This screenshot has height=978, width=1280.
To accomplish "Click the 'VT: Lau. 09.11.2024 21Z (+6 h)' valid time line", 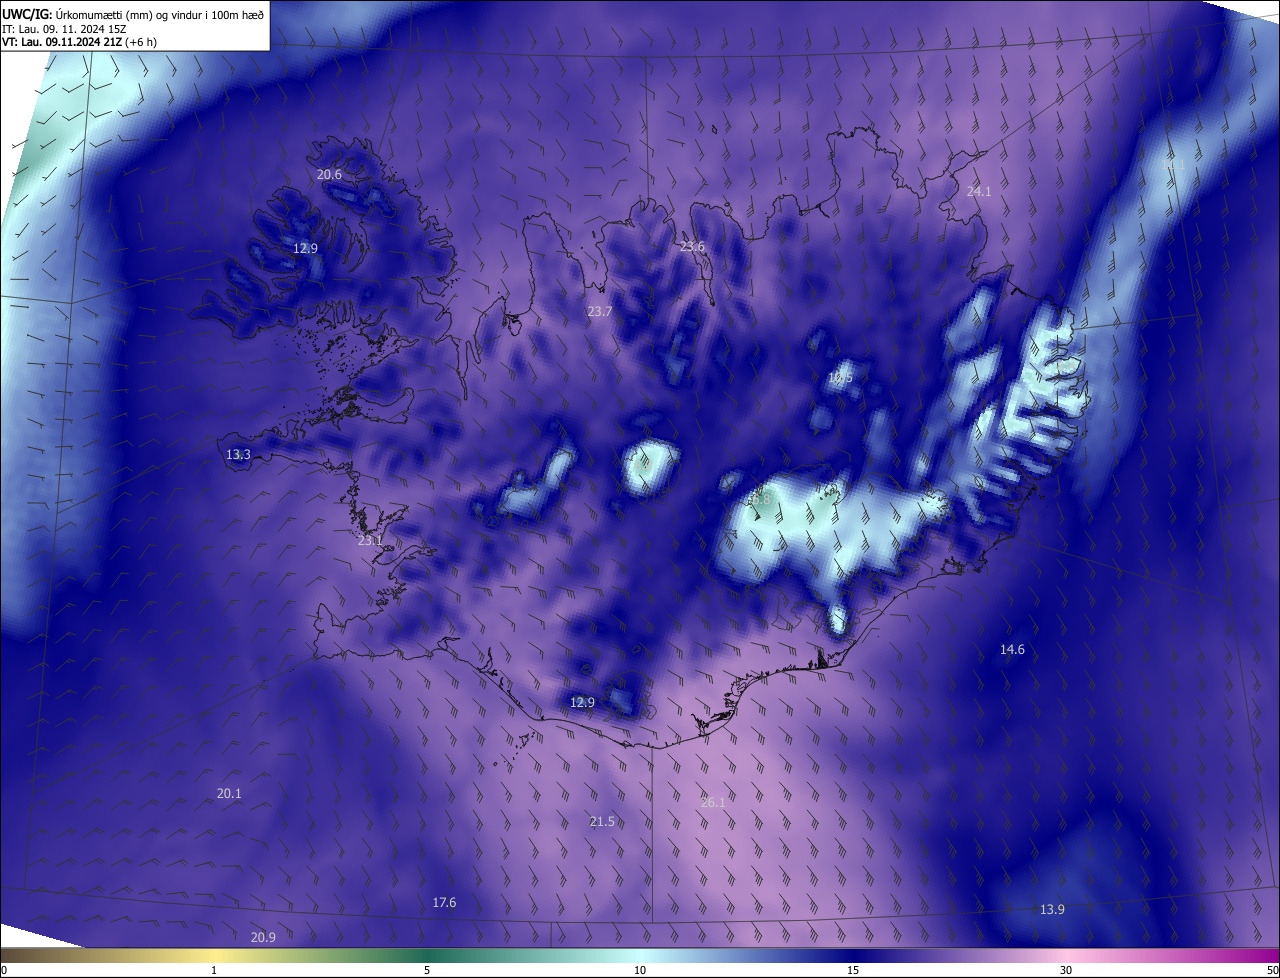I will tap(79, 42).
